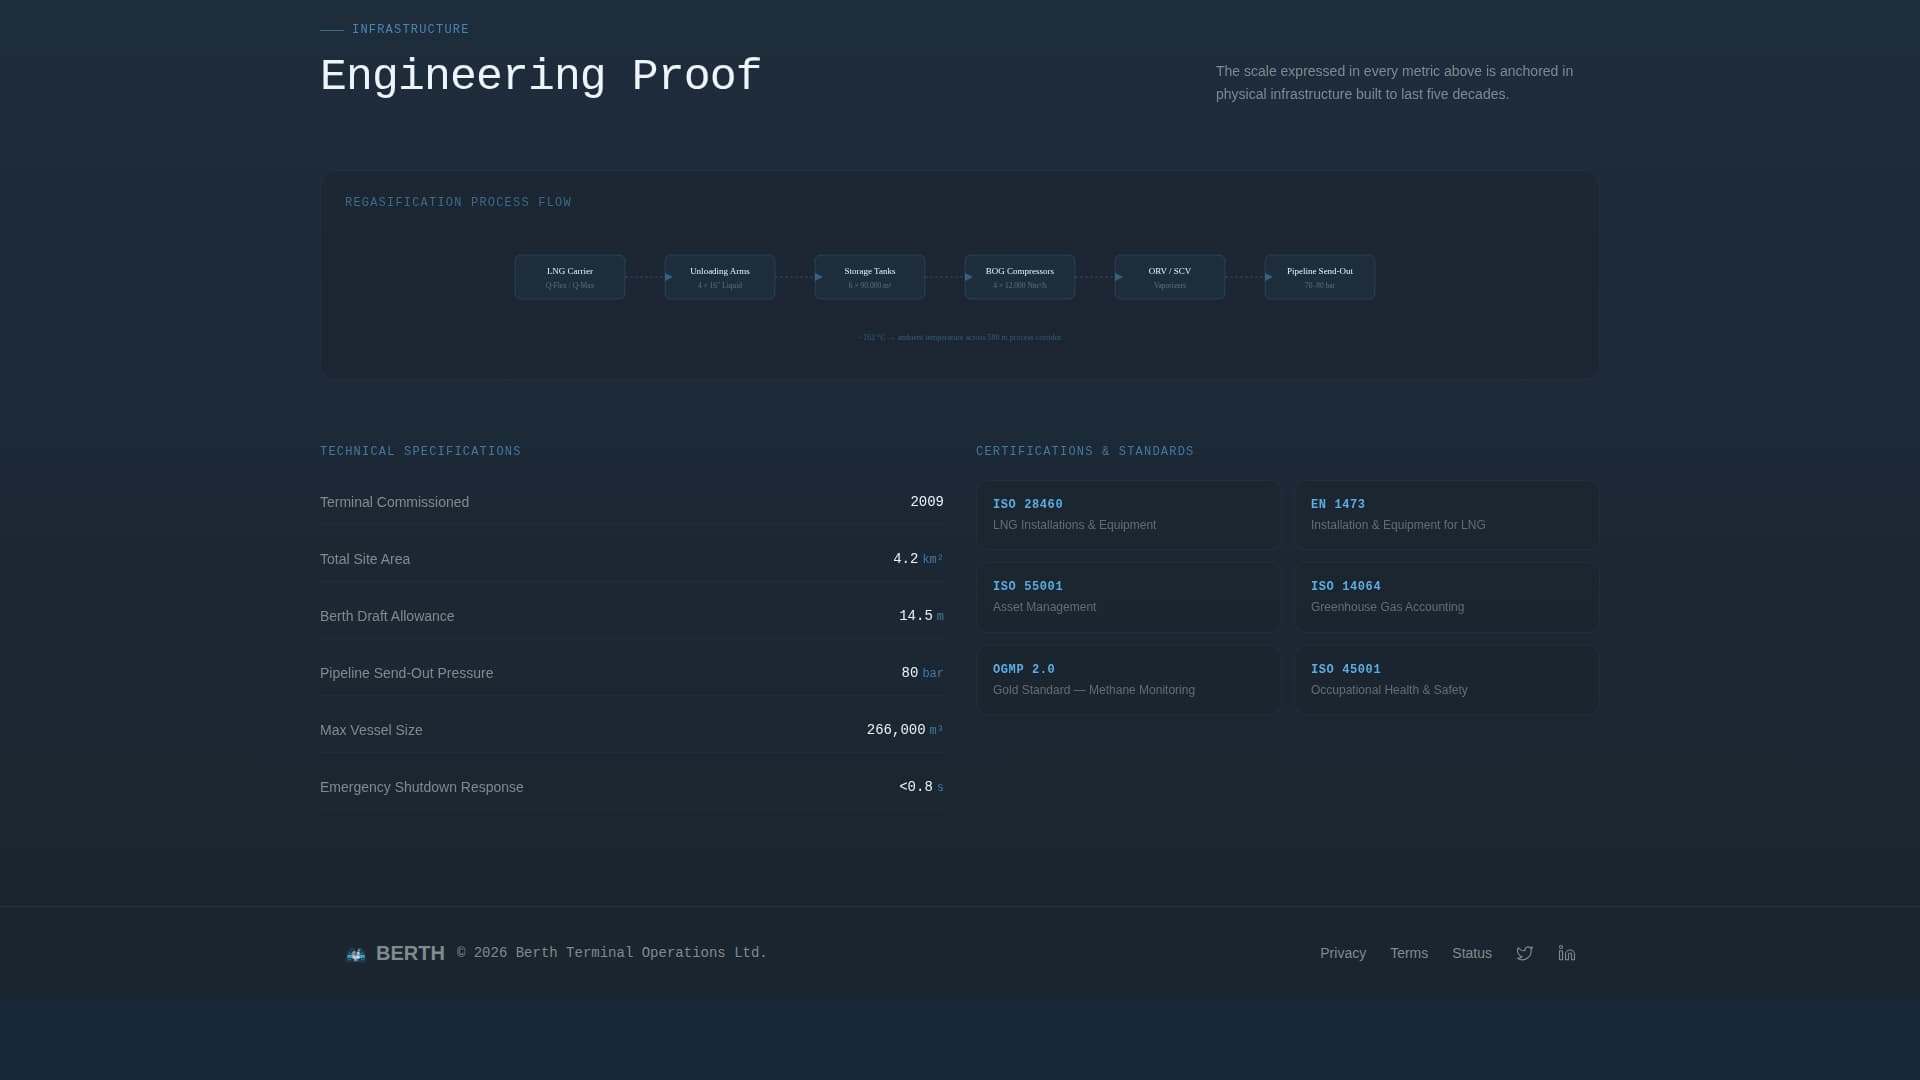This screenshot has height=1080, width=1920.
Task: Toggle the ISO 28460 certification card
Action: (1128, 514)
